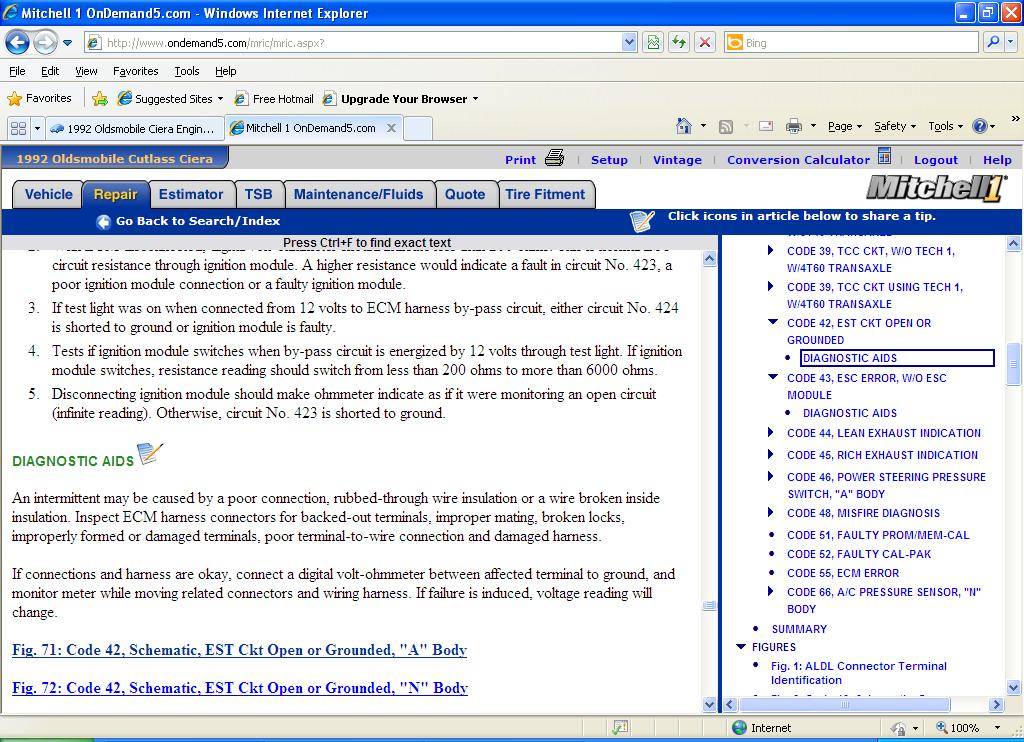Viewport: 1024px width, 742px height.
Task: Open the Quick Tabs grid icon
Action: click(x=17, y=128)
